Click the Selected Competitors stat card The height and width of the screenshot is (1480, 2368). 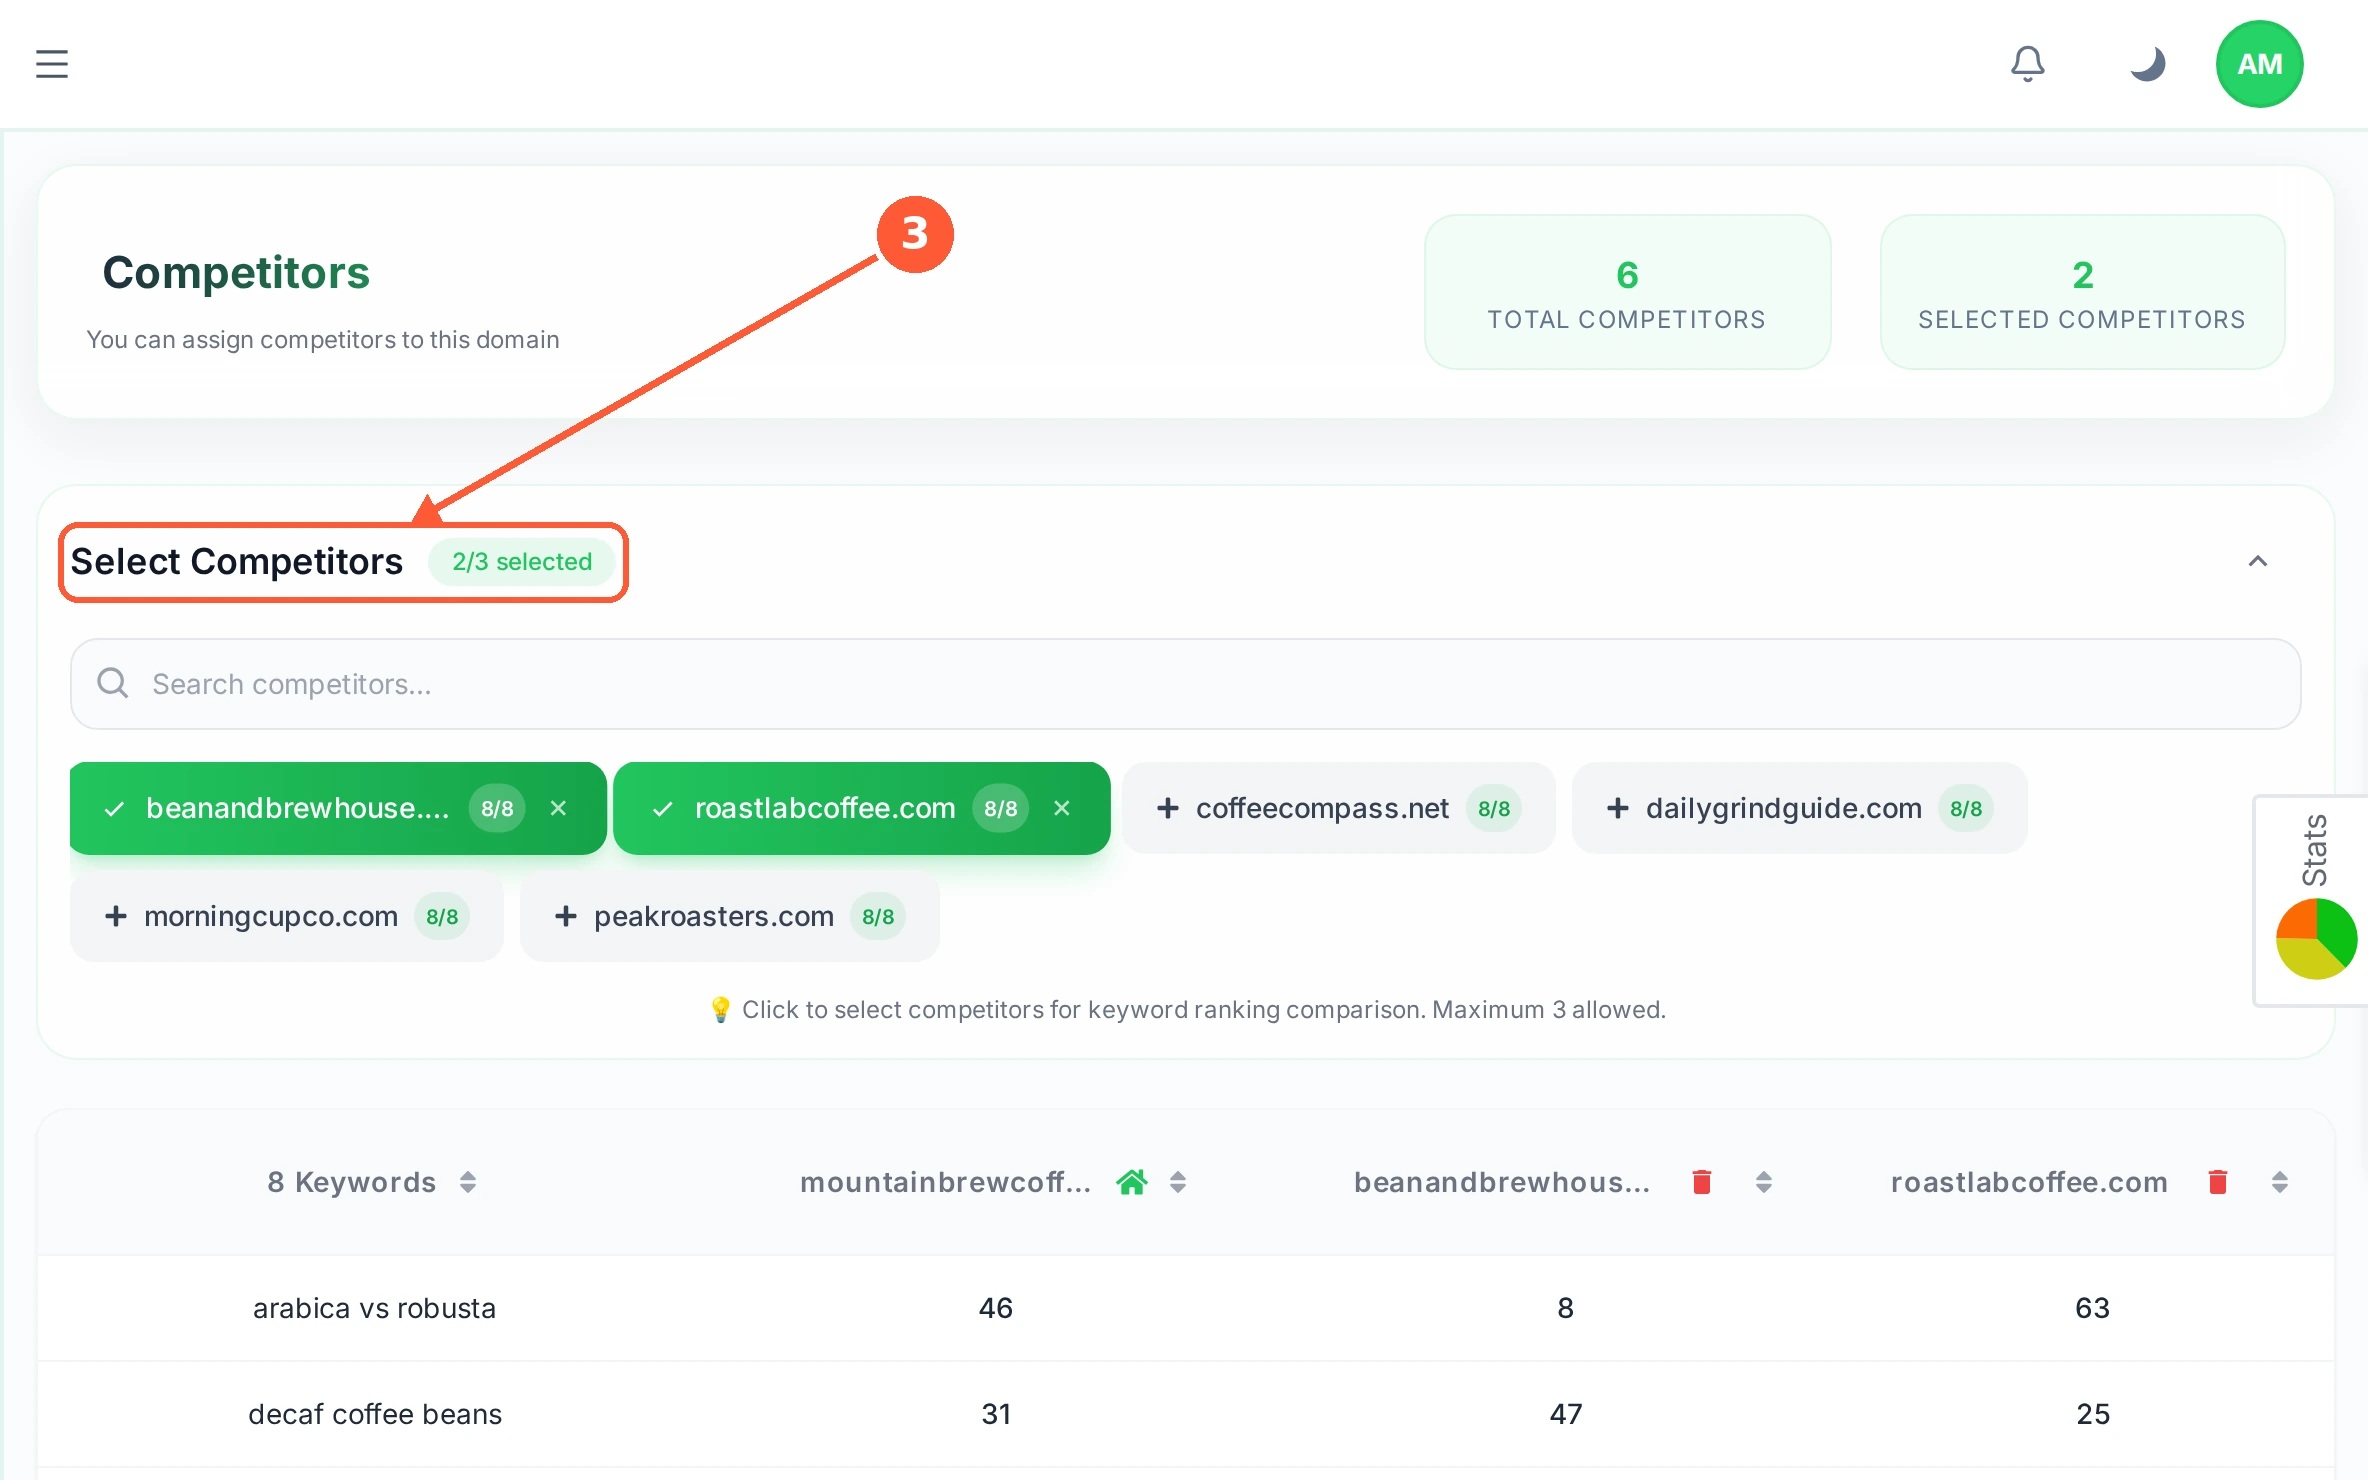2082,292
